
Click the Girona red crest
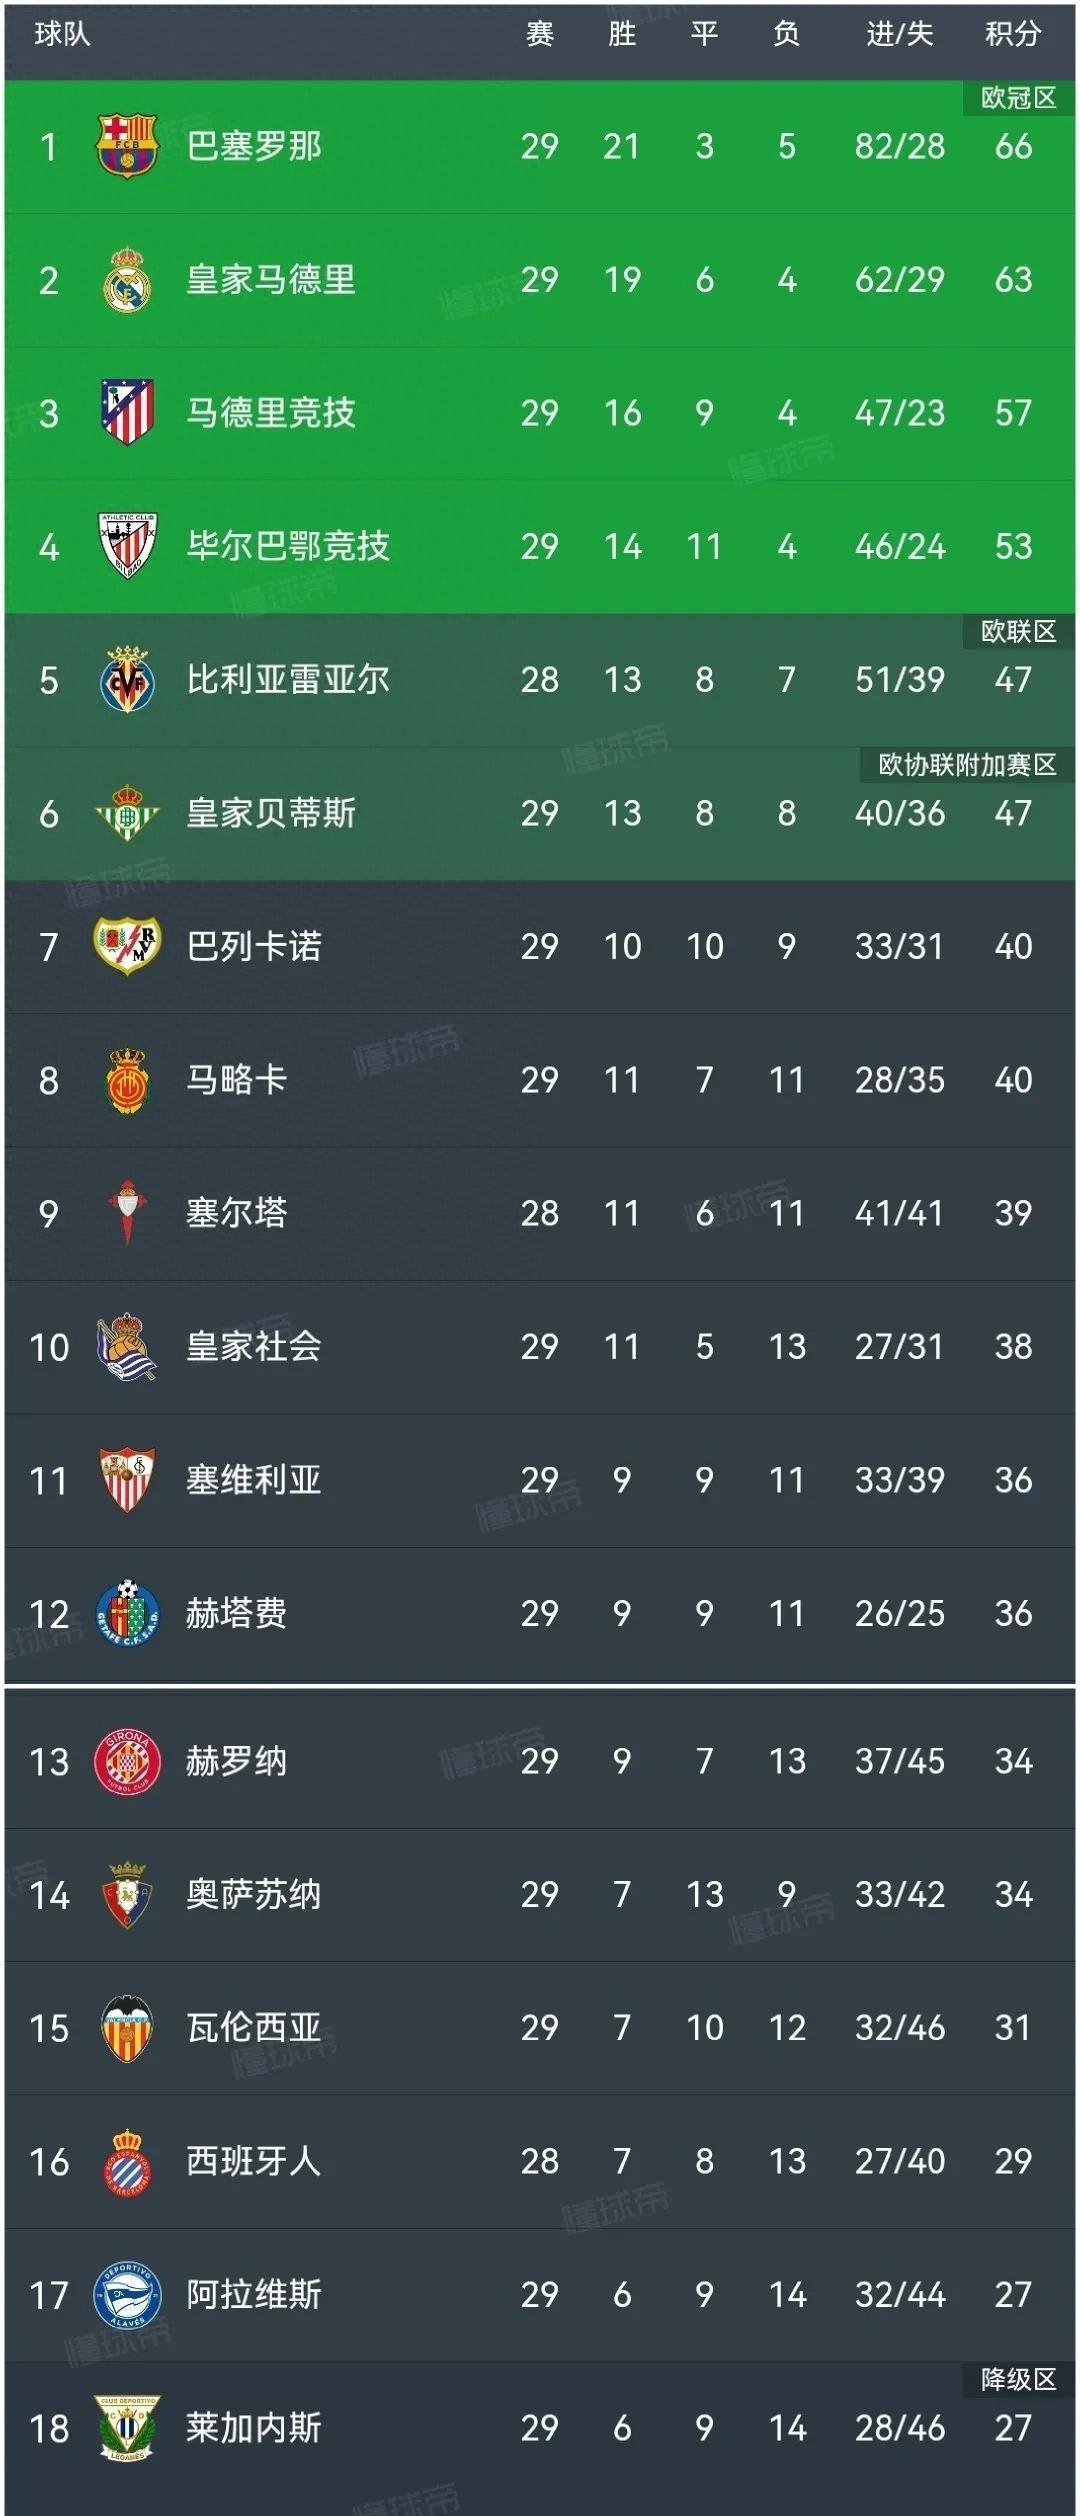127,1761
